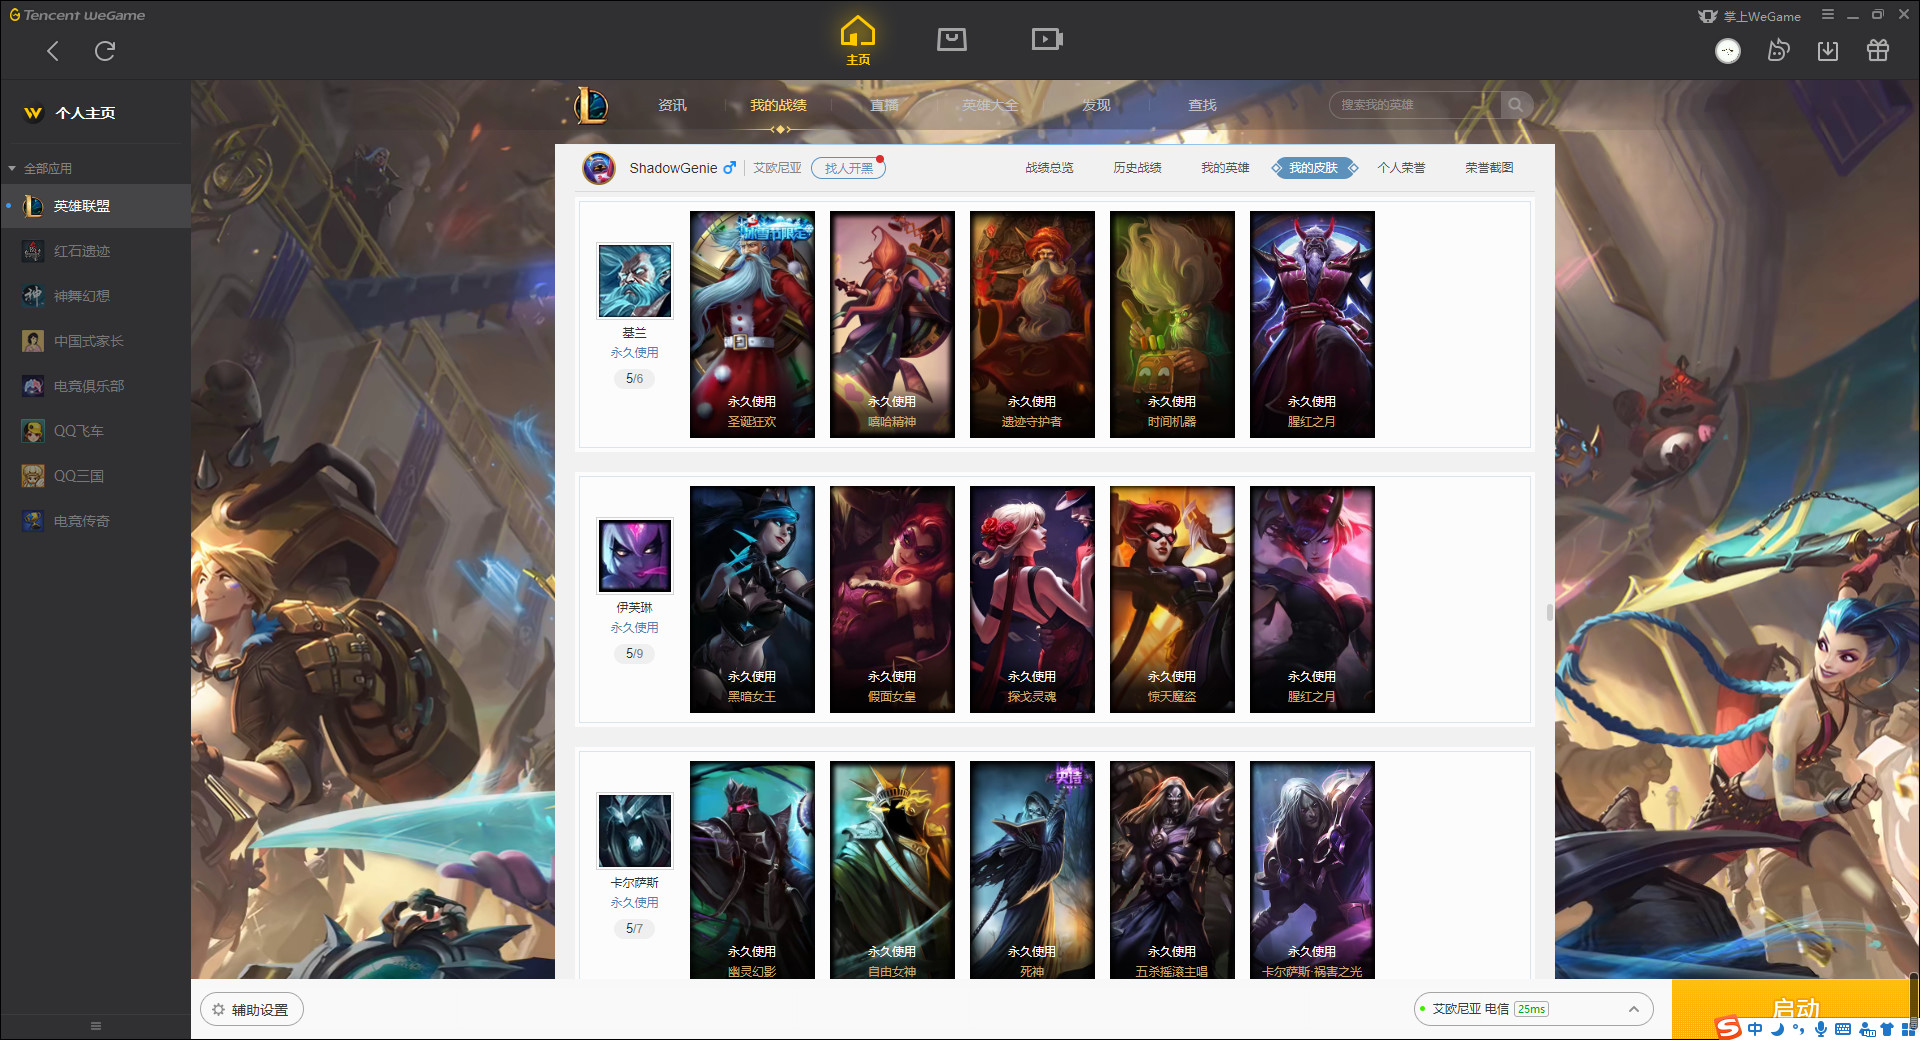Open the 直播 tab
Image resolution: width=1920 pixels, height=1040 pixels.
(884, 105)
